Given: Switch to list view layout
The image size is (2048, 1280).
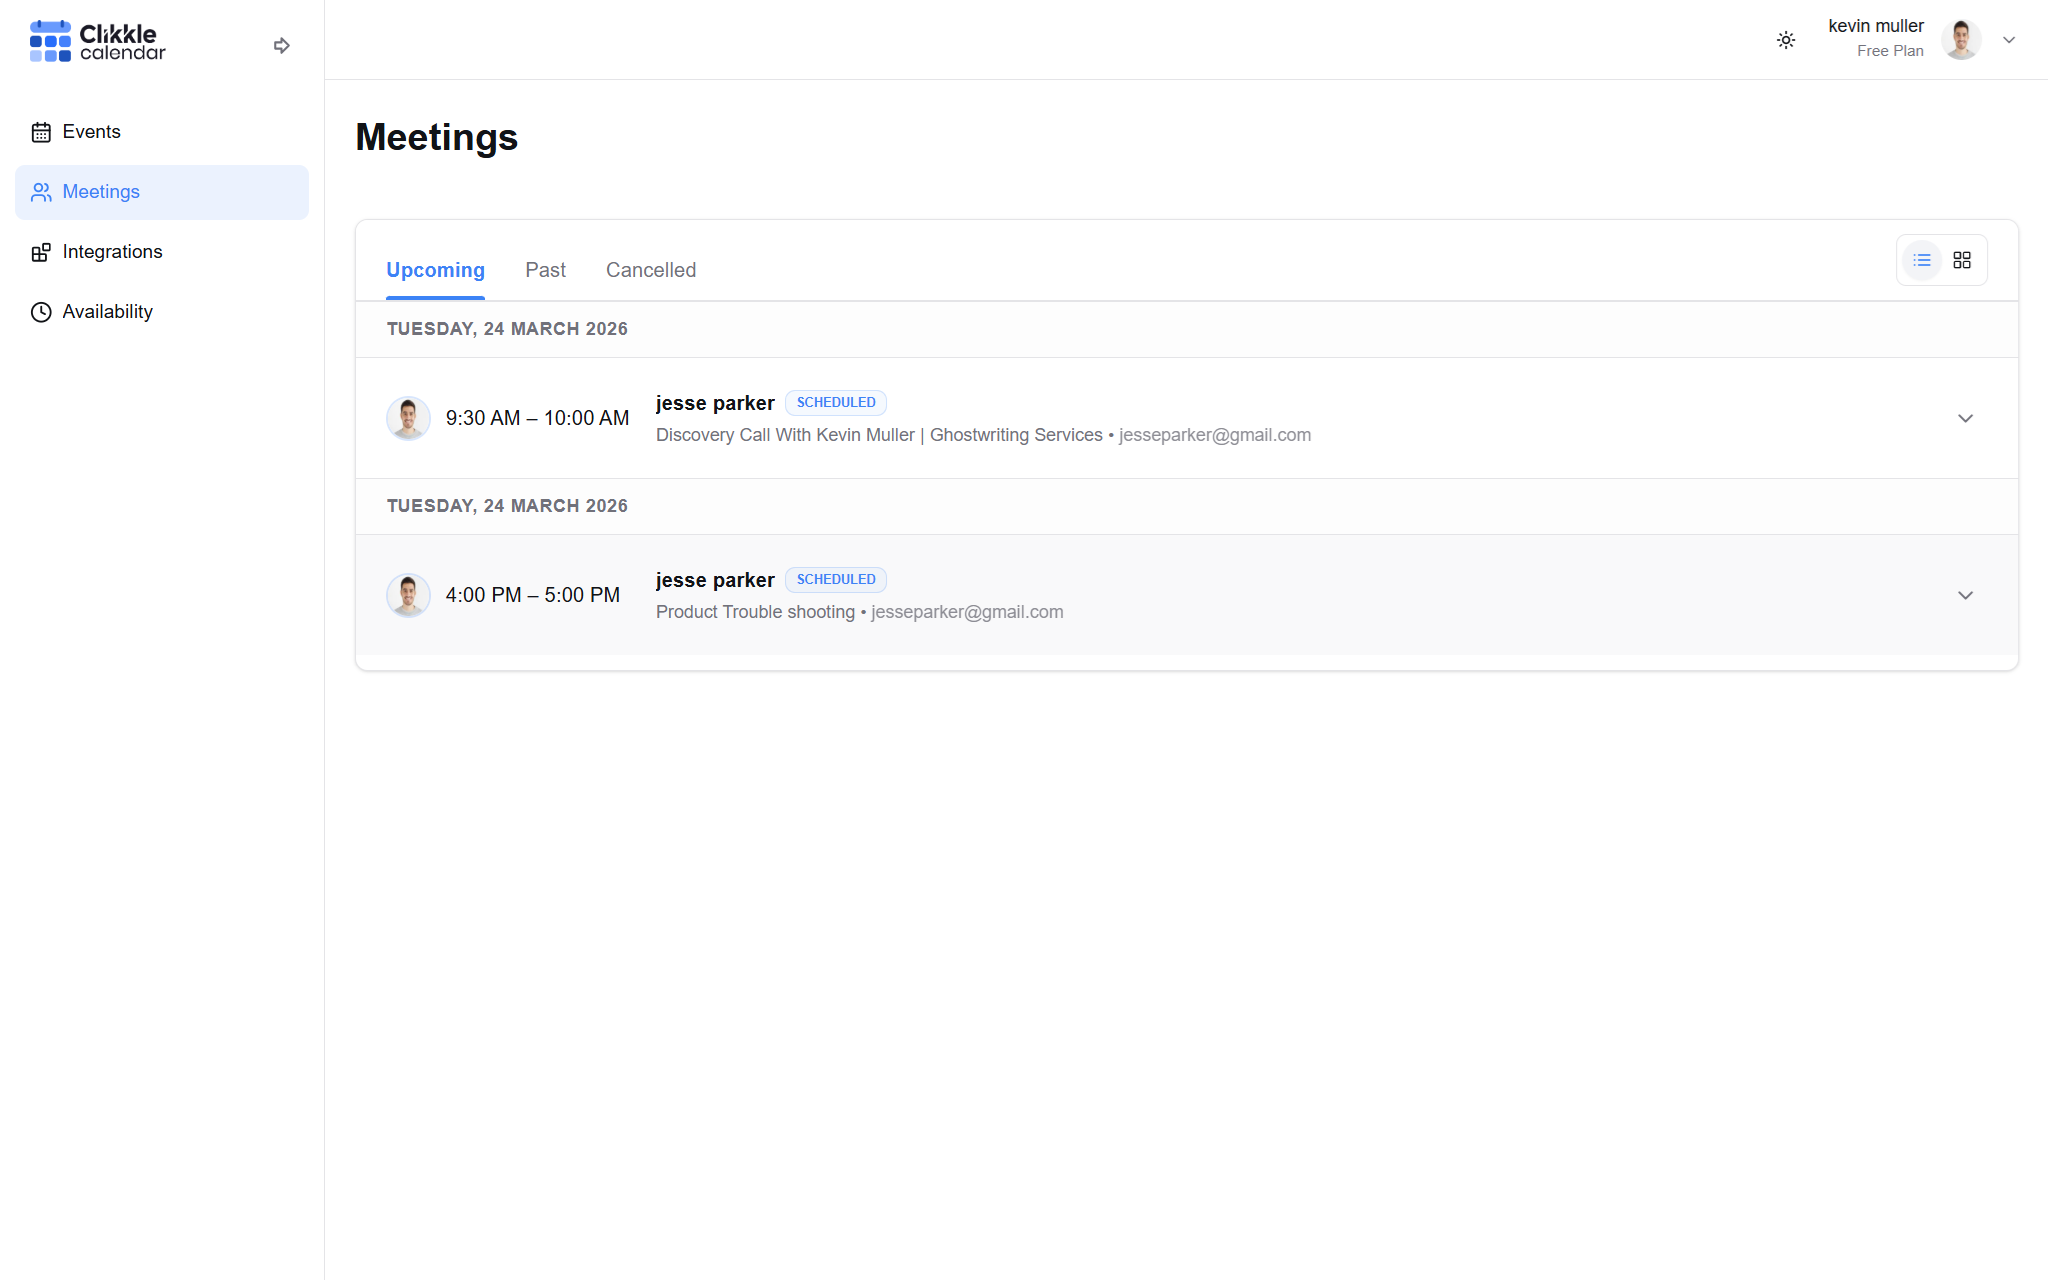Looking at the screenshot, I should pos(1921,260).
